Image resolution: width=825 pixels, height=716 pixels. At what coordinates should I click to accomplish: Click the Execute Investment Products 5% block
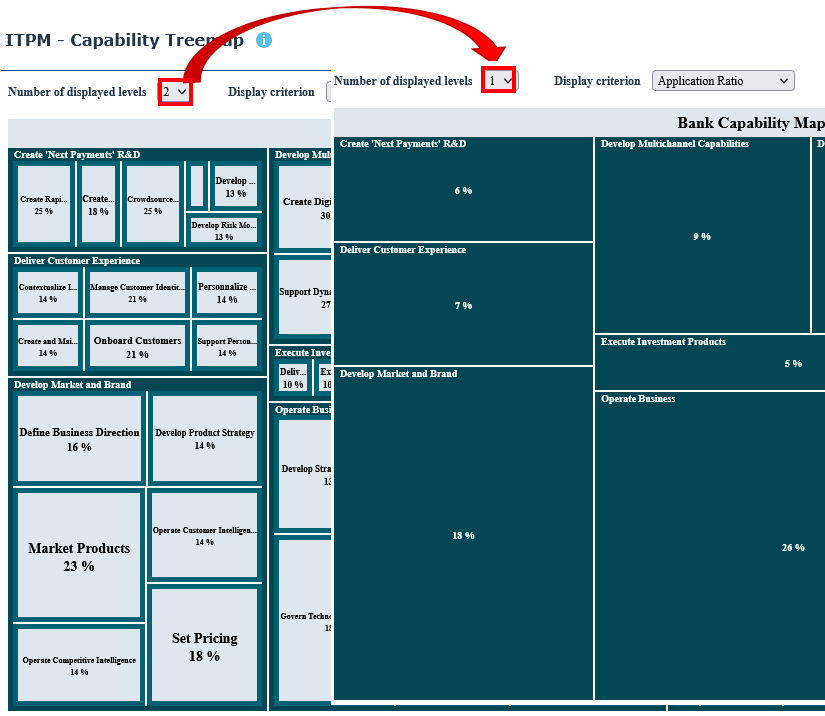tap(710, 363)
